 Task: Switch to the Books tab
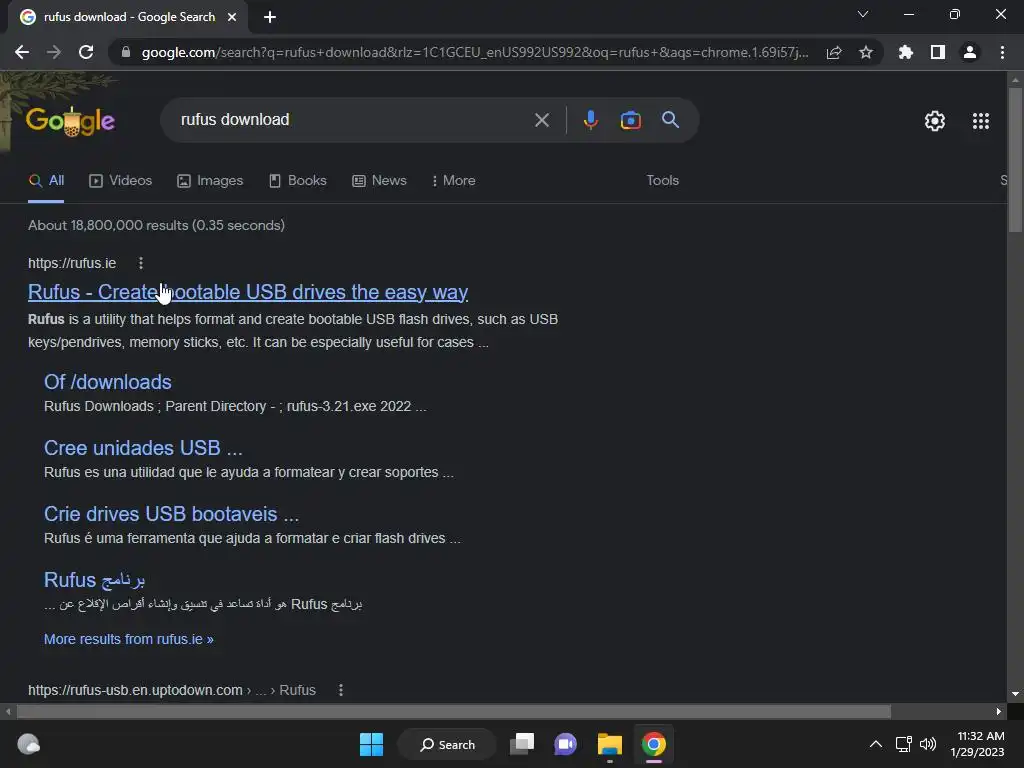(x=297, y=181)
